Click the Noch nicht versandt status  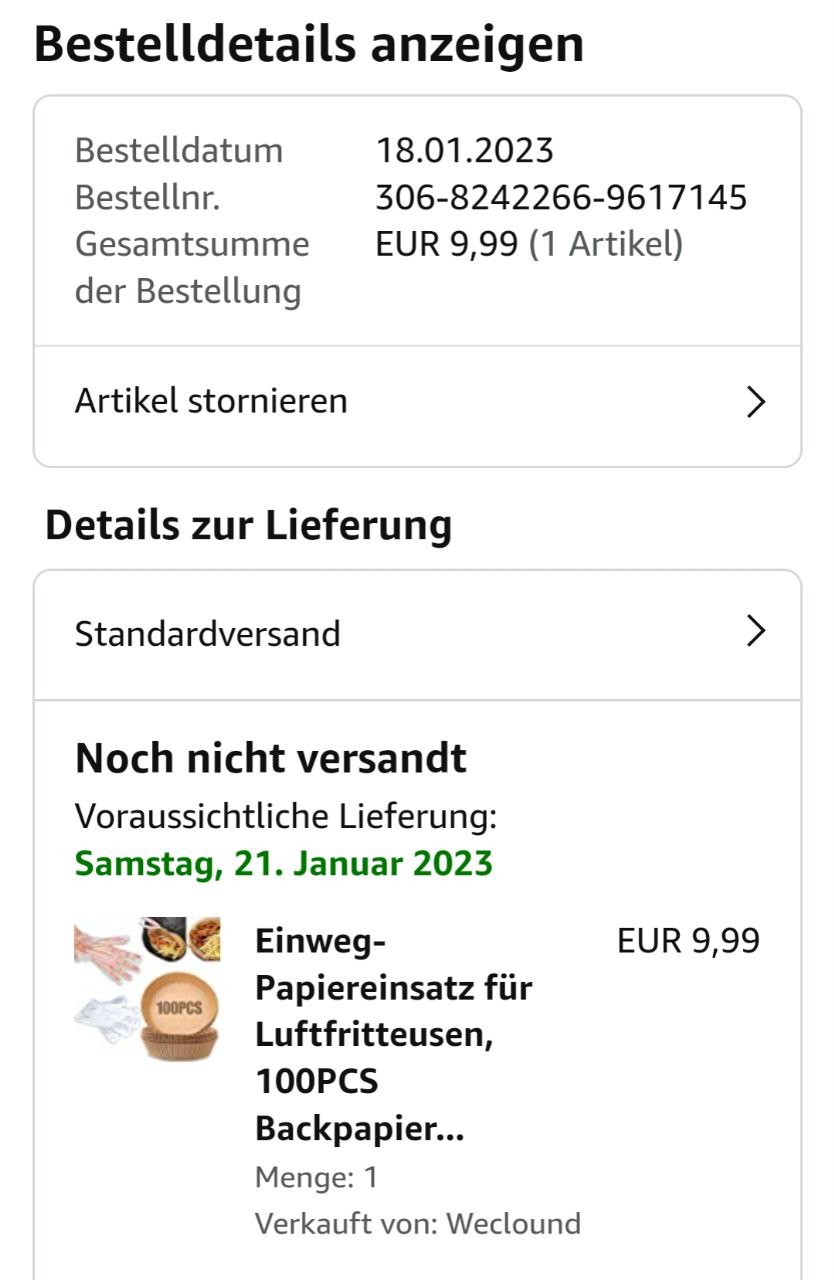pos(271,759)
